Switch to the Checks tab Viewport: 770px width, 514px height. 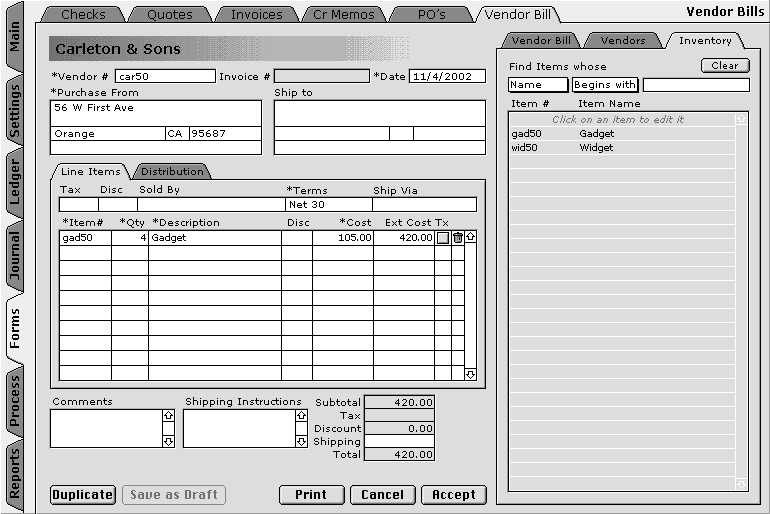tap(83, 15)
